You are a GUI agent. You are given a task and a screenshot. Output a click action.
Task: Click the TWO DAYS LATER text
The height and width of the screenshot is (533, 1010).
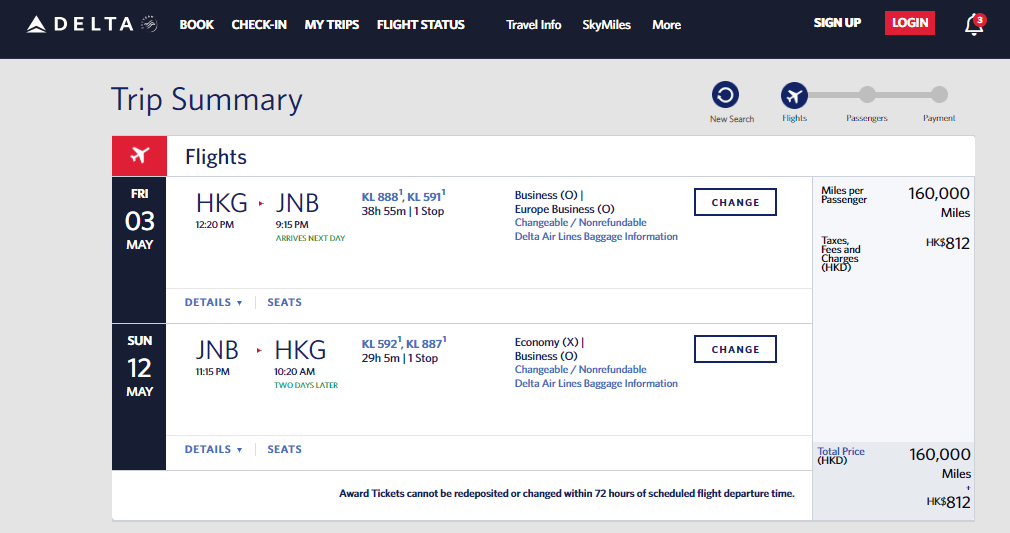pyautogui.click(x=306, y=385)
